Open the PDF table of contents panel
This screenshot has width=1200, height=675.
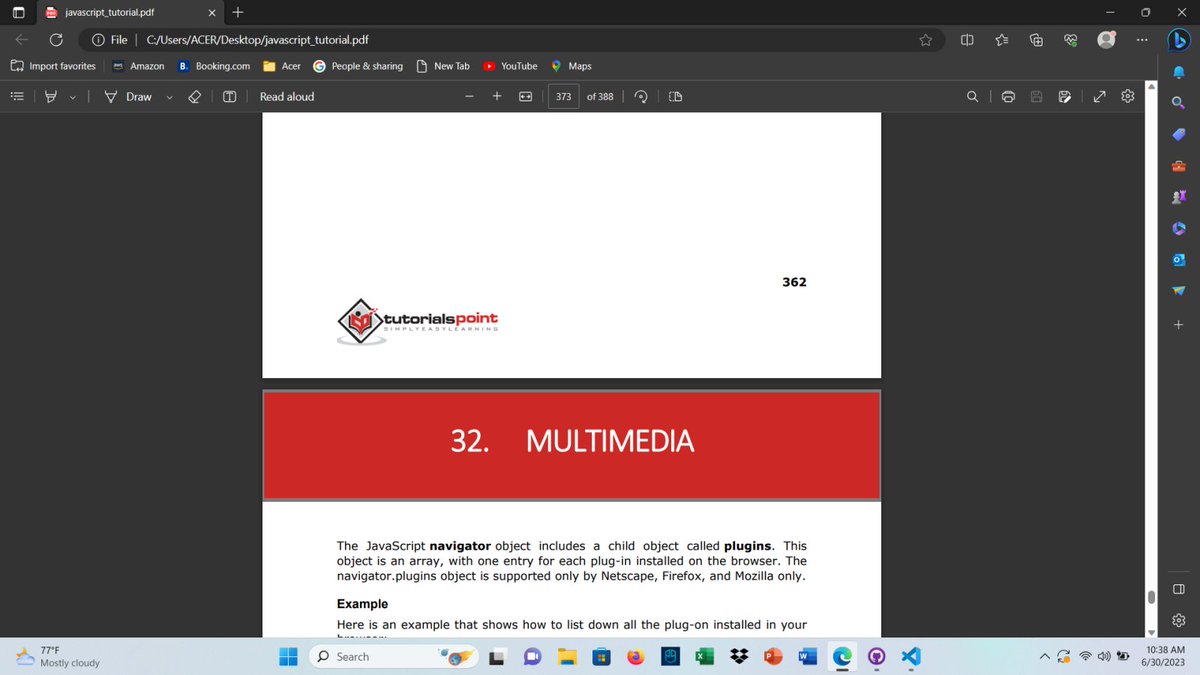click(17, 97)
